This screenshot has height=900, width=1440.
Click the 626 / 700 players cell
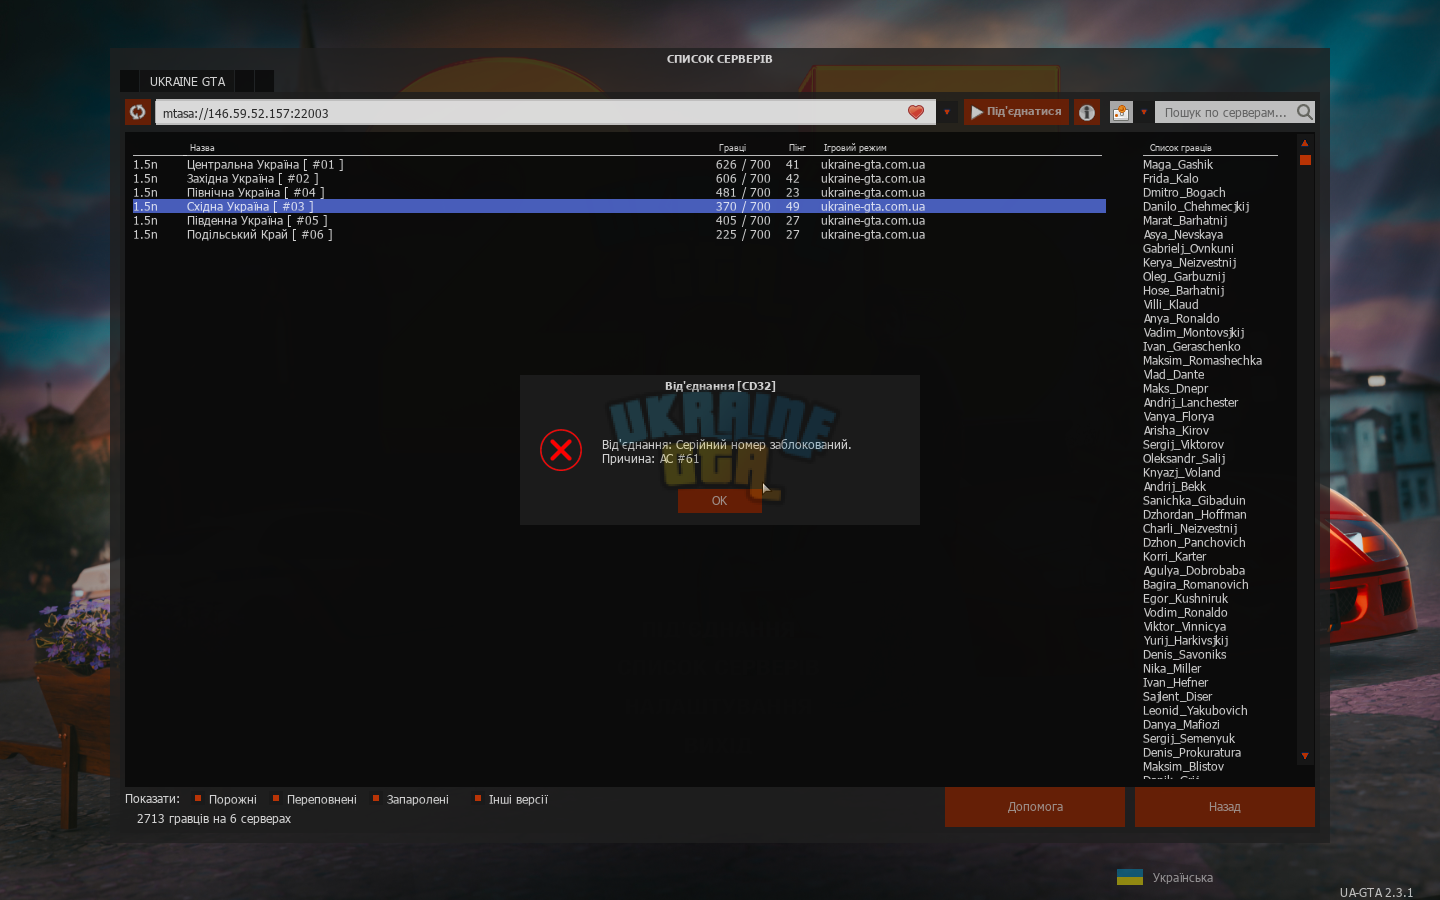point(743,164)
